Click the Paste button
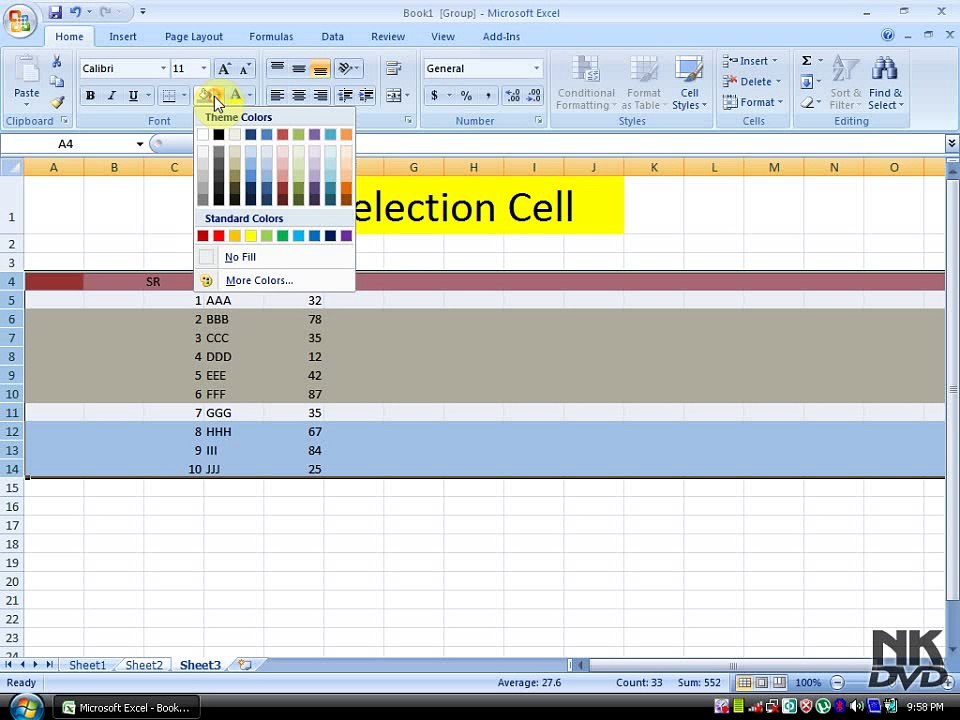The height and width of the screenshot is (720, 960). click(x=26, y=81)
